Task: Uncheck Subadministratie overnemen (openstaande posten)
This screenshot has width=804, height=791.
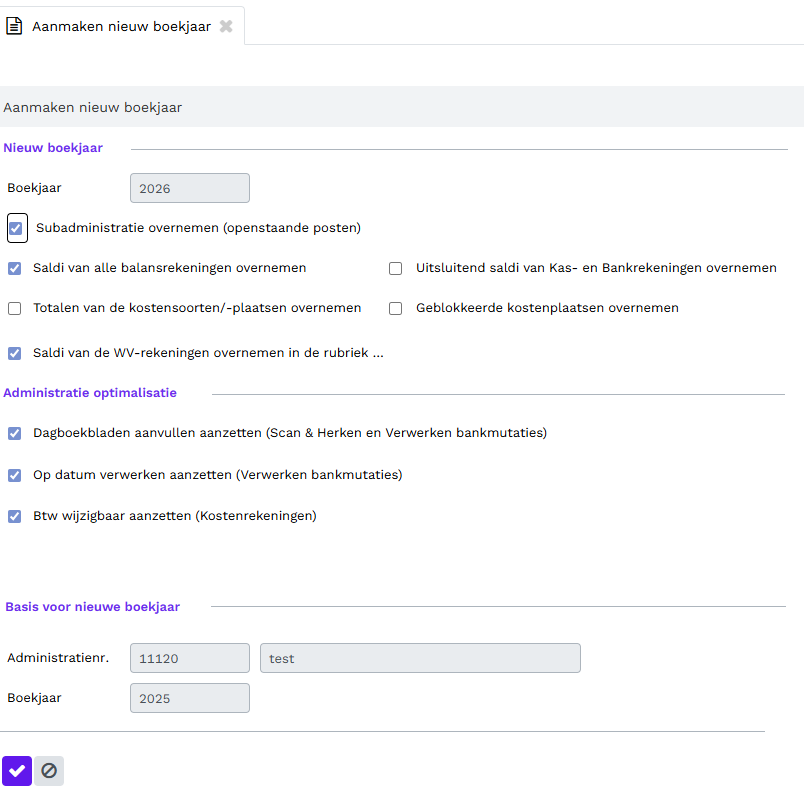Action: coord(16,228)
